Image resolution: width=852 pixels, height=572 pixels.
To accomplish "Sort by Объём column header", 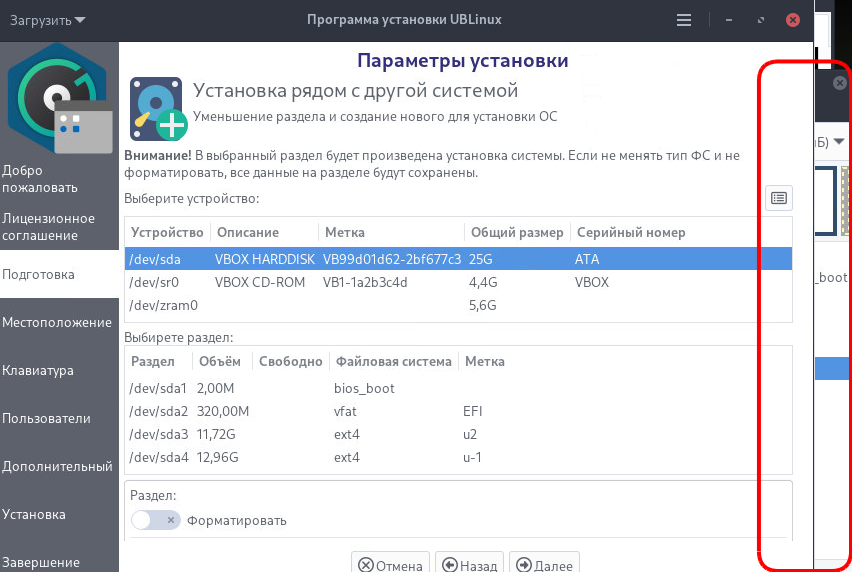I will 222,361.
